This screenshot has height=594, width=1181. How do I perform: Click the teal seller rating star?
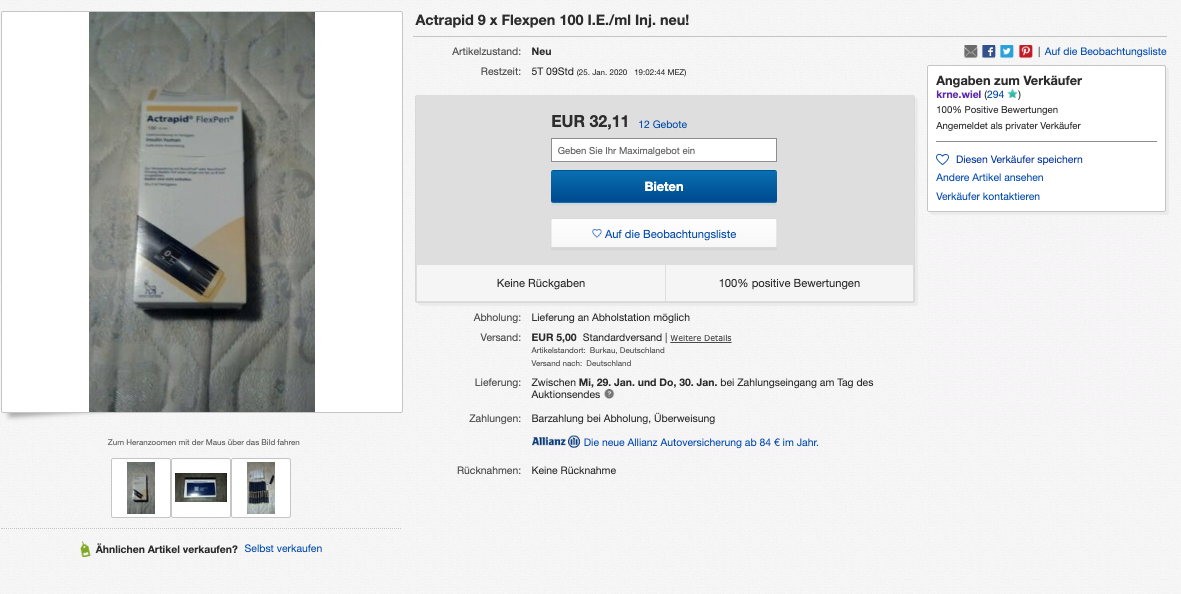[x=1012, y=94]
